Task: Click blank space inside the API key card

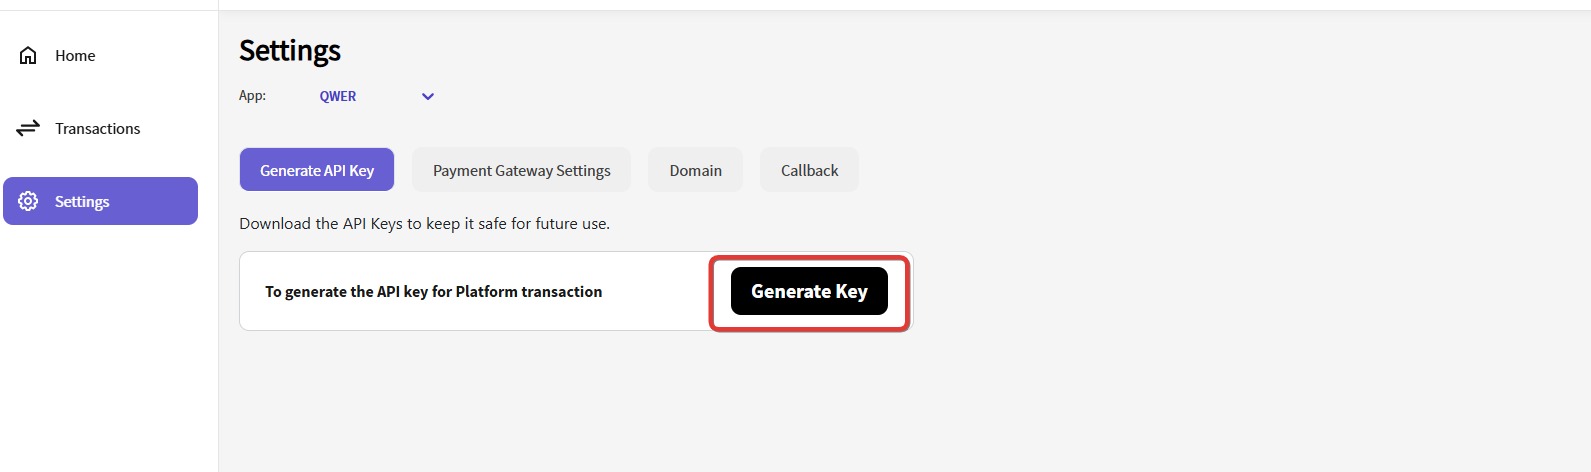Action: 655,292
